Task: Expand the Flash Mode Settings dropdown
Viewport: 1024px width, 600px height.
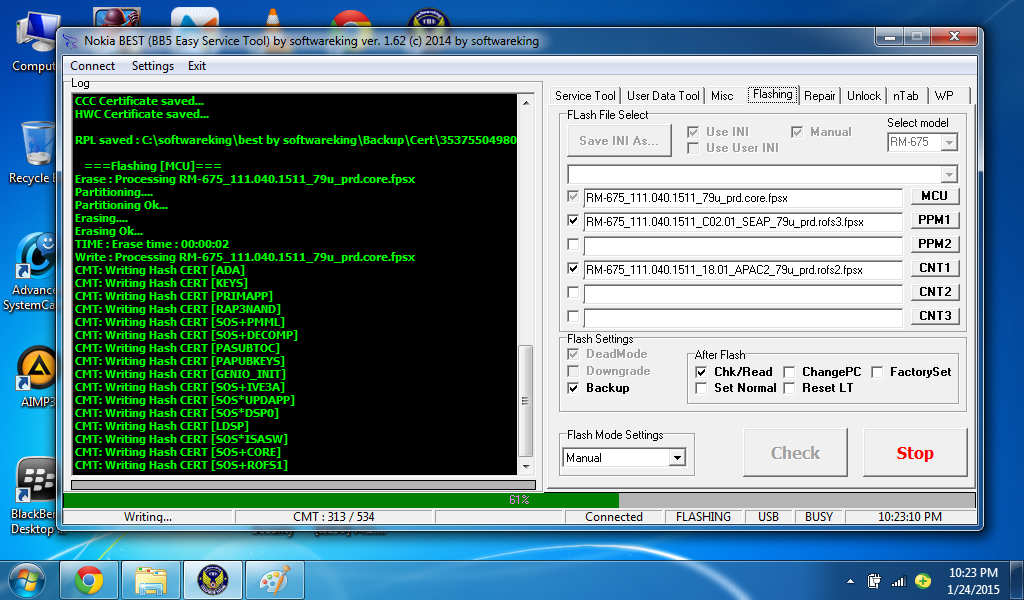Action: (x=677, y=458)
